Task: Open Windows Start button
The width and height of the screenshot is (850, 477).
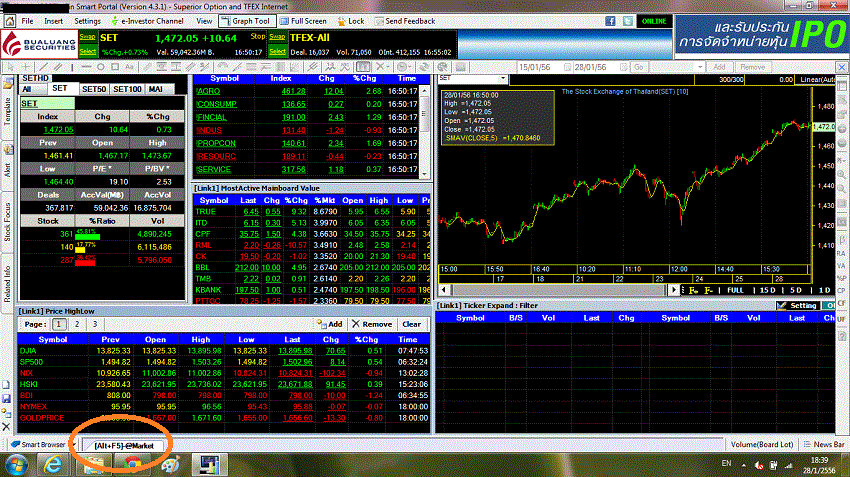Action: (16, 465)
